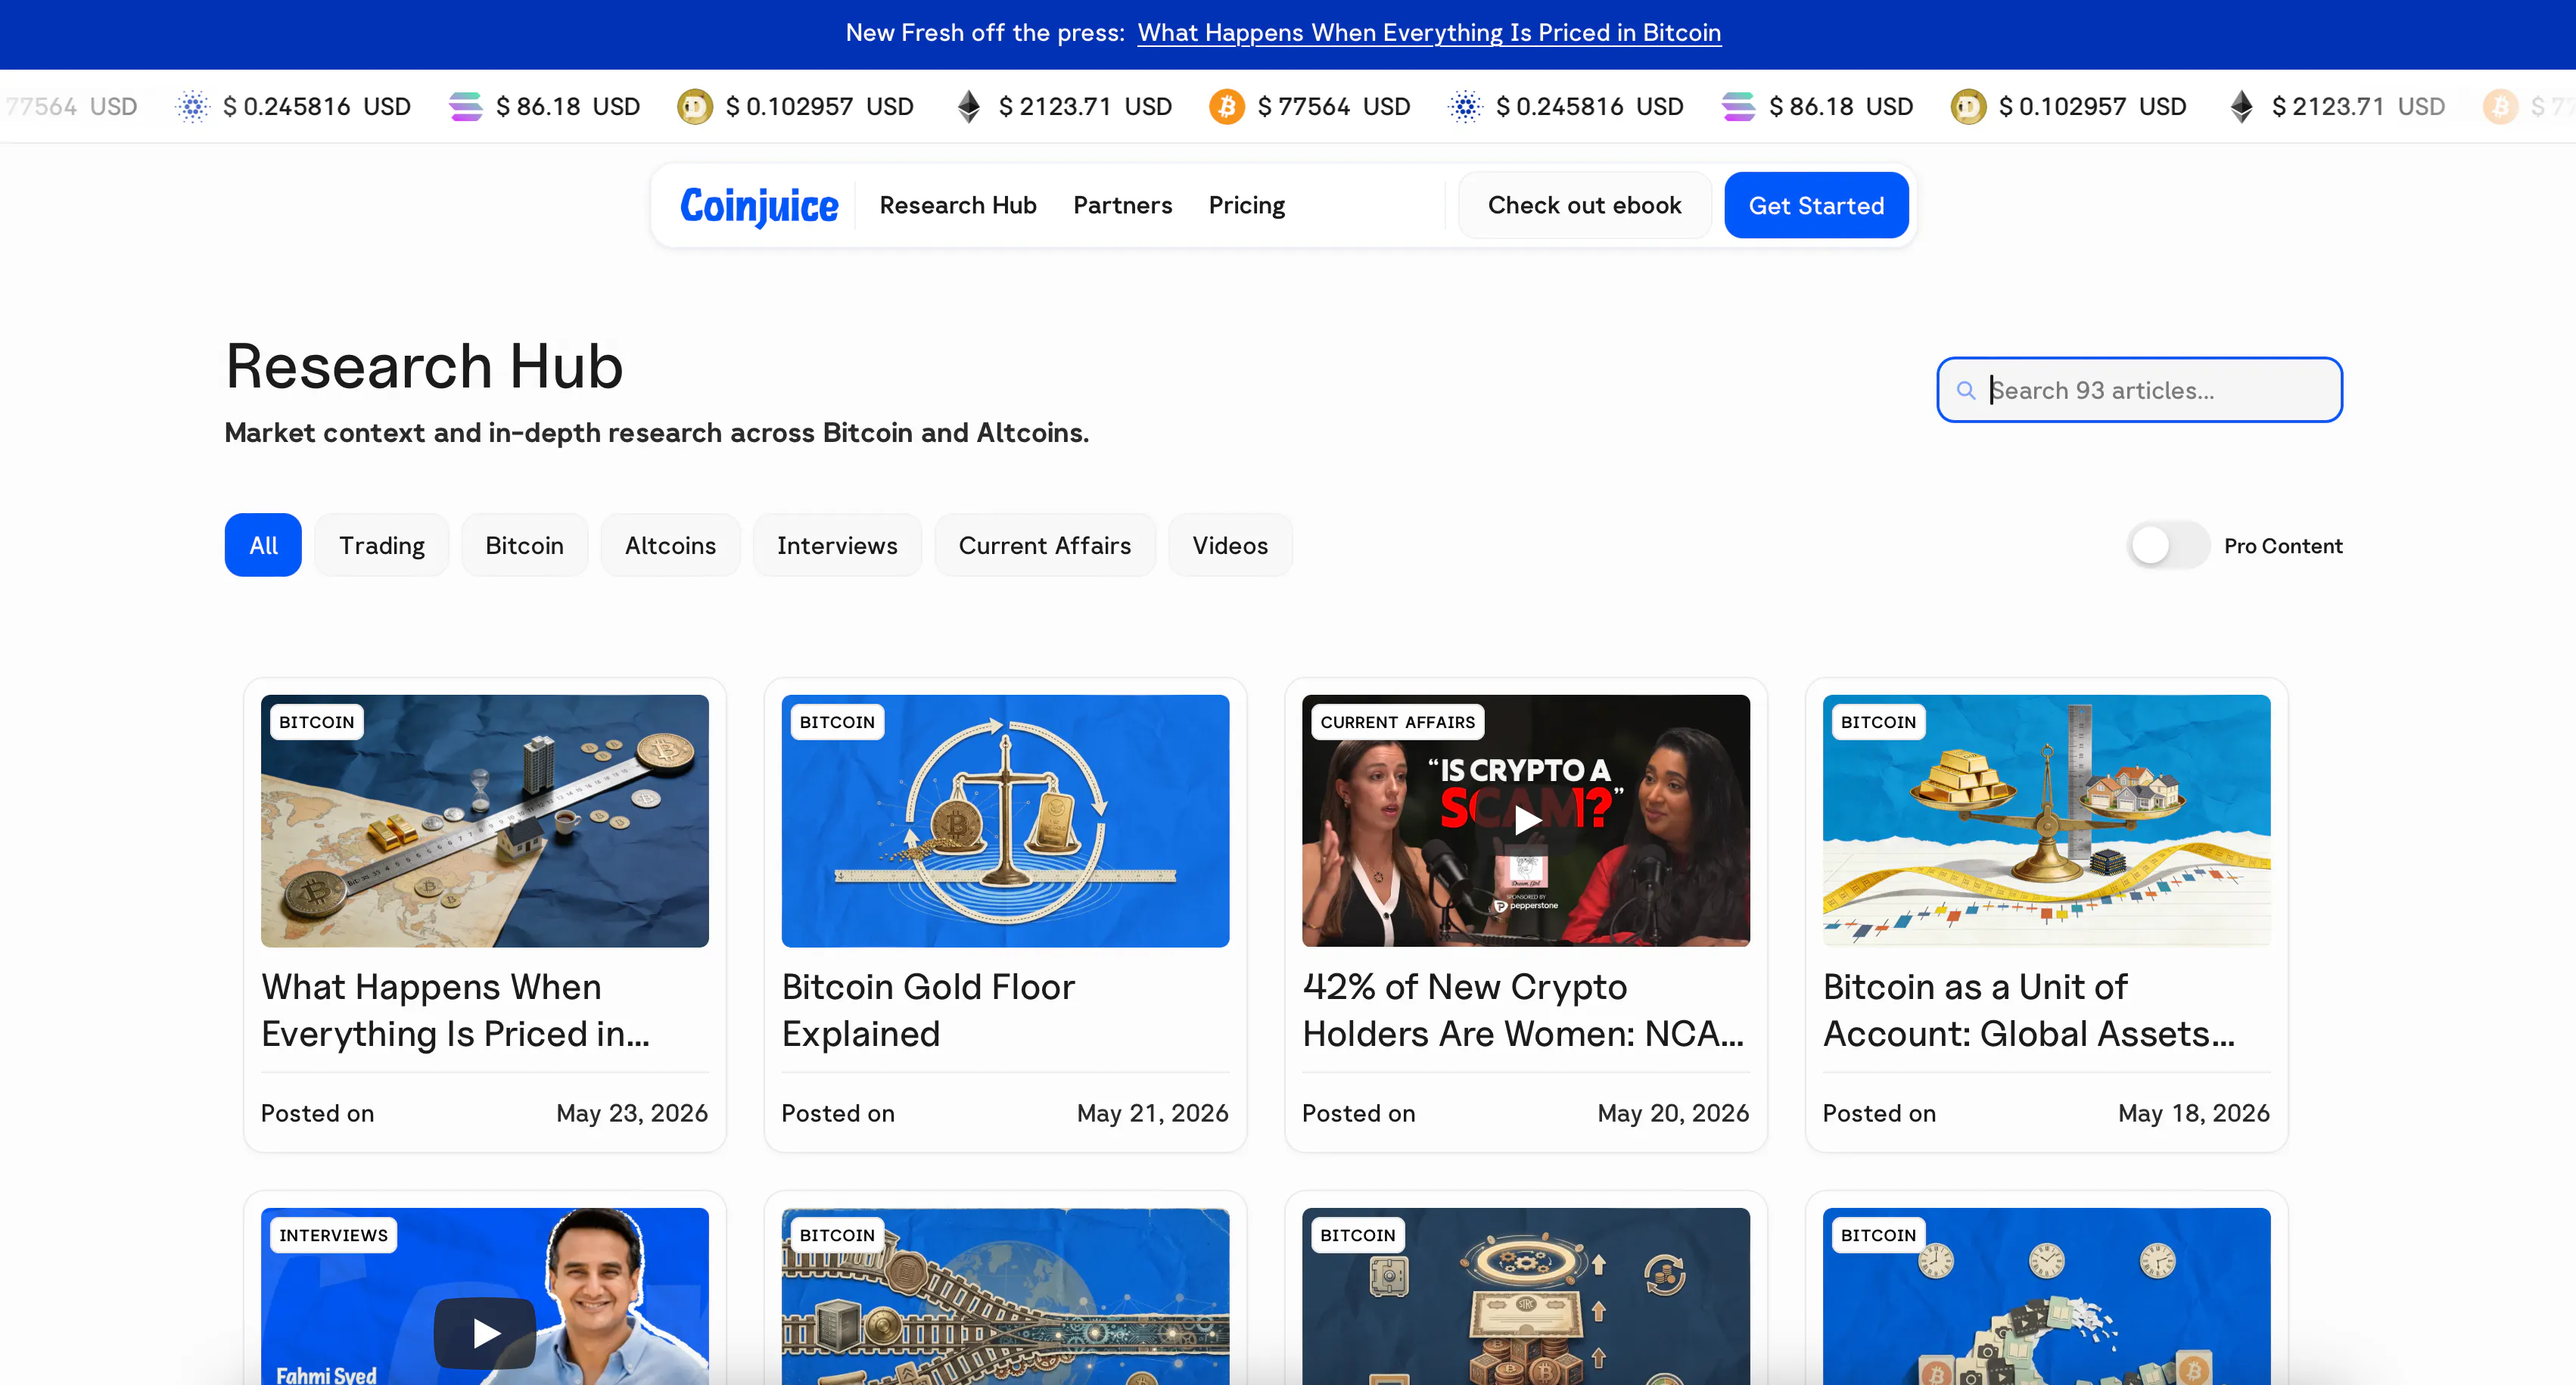Screen dimensions: 2576x1385
Task: Filter articles by Bitcoin
Action: pos(524,545)
